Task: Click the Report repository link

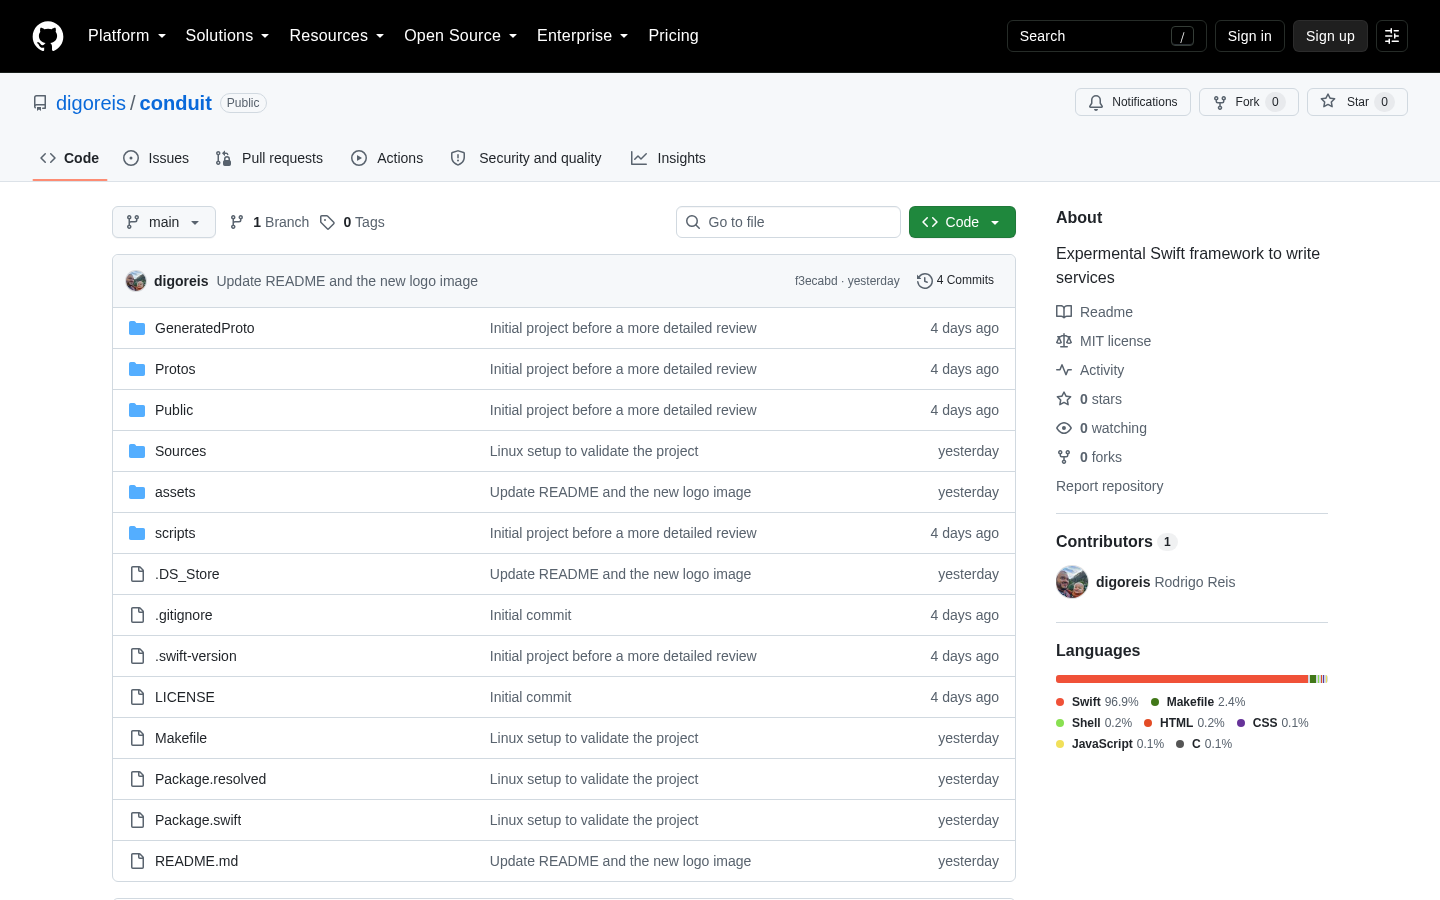Action: tap(1109, 486)
